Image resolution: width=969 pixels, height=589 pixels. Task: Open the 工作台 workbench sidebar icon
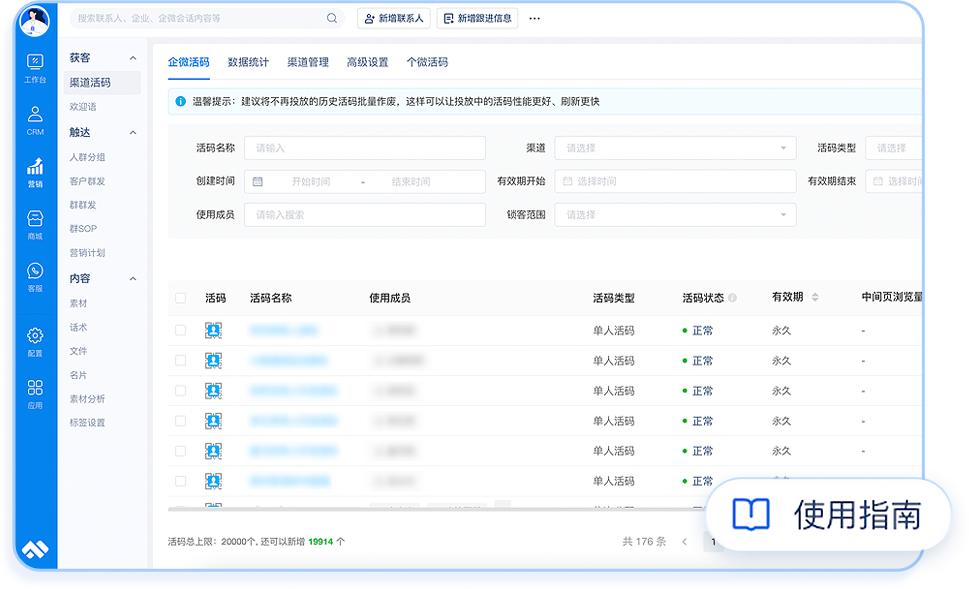35,66
